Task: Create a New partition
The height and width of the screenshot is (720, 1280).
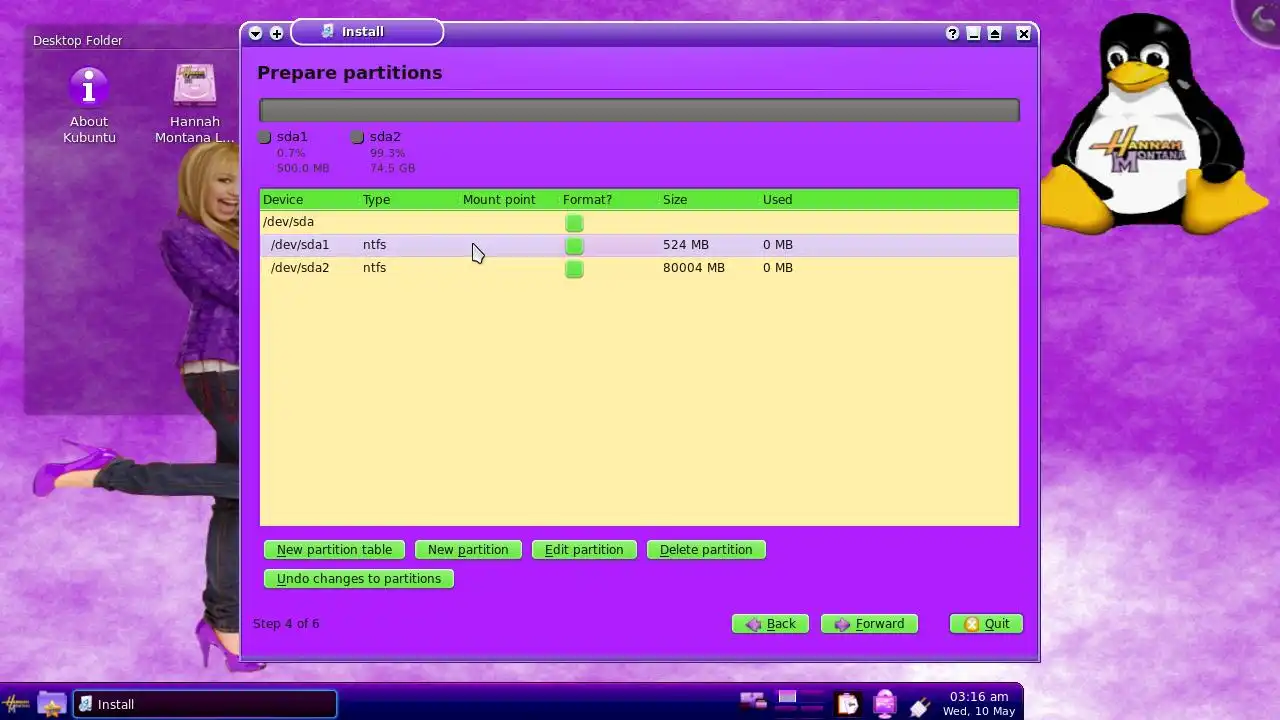Action: coord(468,550)
